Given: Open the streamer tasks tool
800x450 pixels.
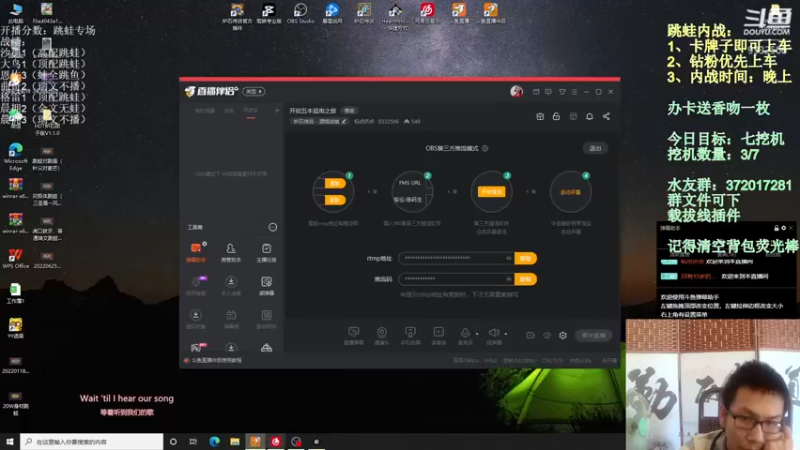Looking at the screenshot, I should pyautogui.click(x=266, y=252).
